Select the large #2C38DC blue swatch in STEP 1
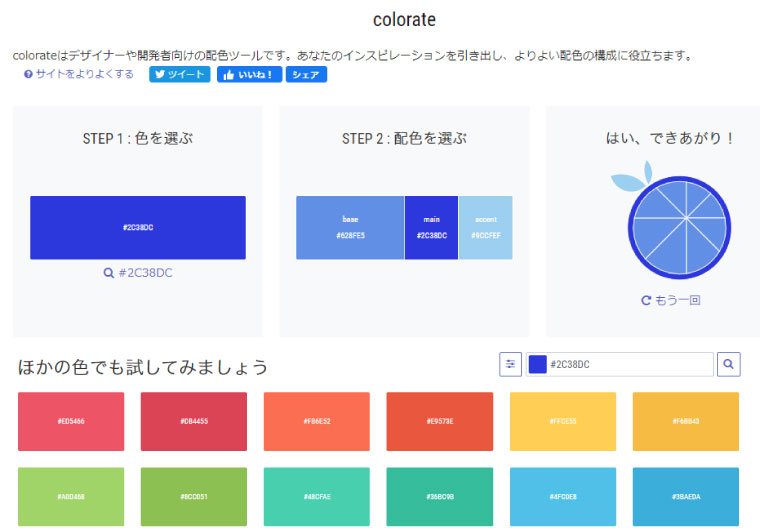Viewport: 760px width, 530px height. point(138,227)
